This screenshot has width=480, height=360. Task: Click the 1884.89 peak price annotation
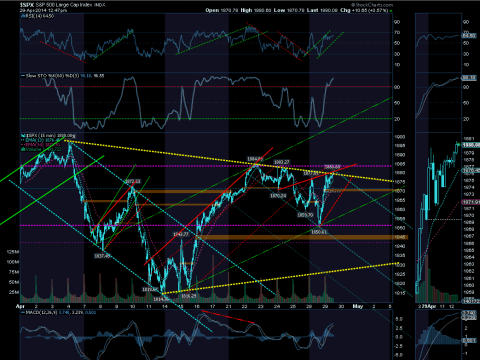click(255, 159)
